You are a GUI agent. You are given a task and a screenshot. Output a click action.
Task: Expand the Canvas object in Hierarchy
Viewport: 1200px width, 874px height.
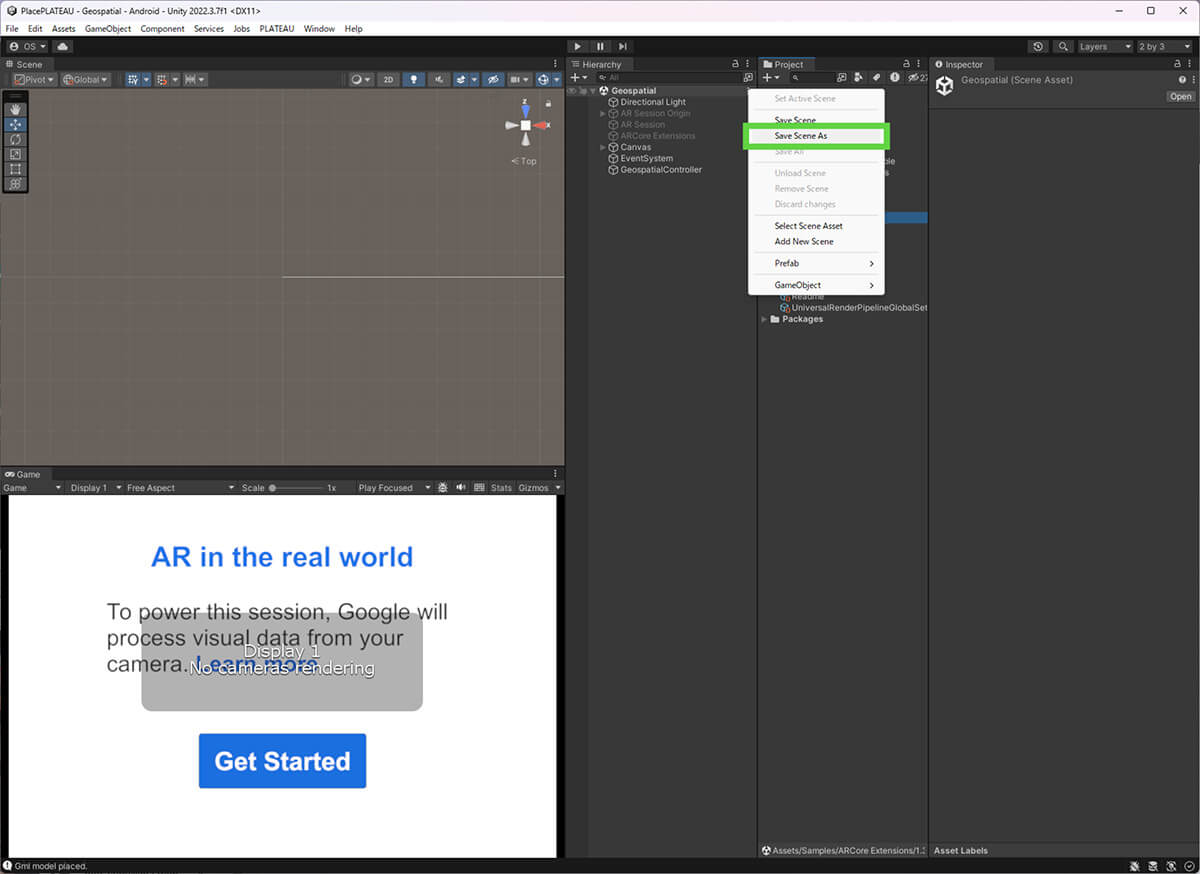[603, 147]
